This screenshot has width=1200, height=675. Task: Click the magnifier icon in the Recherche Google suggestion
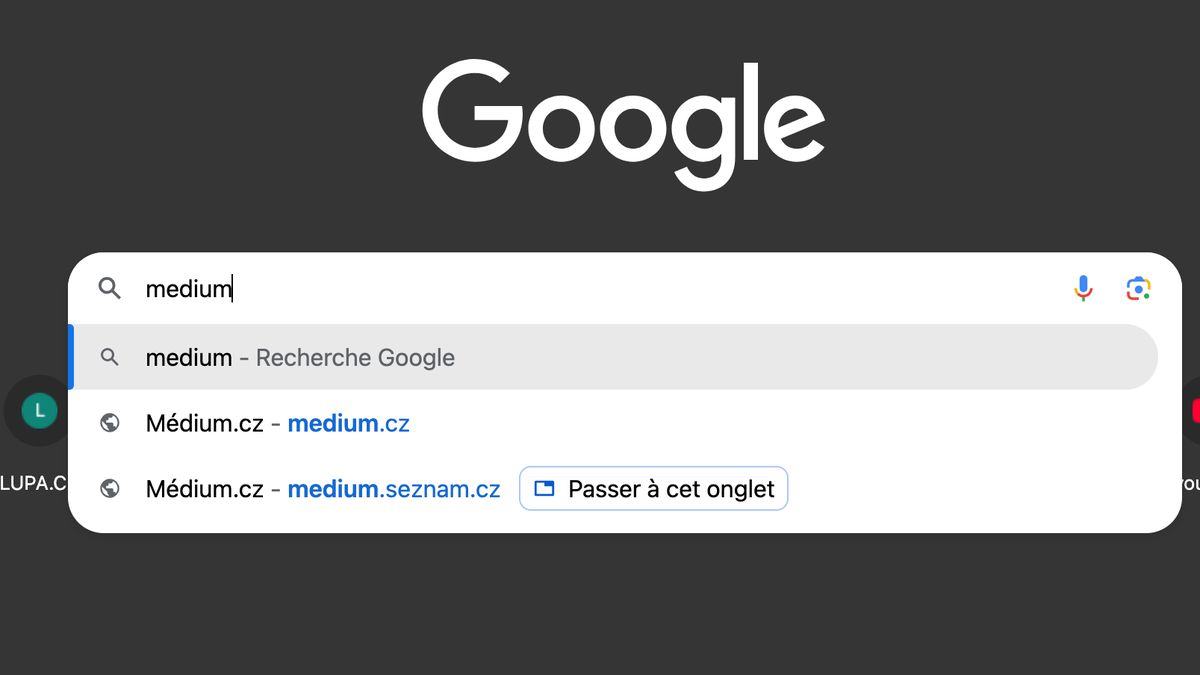[110, 357]
